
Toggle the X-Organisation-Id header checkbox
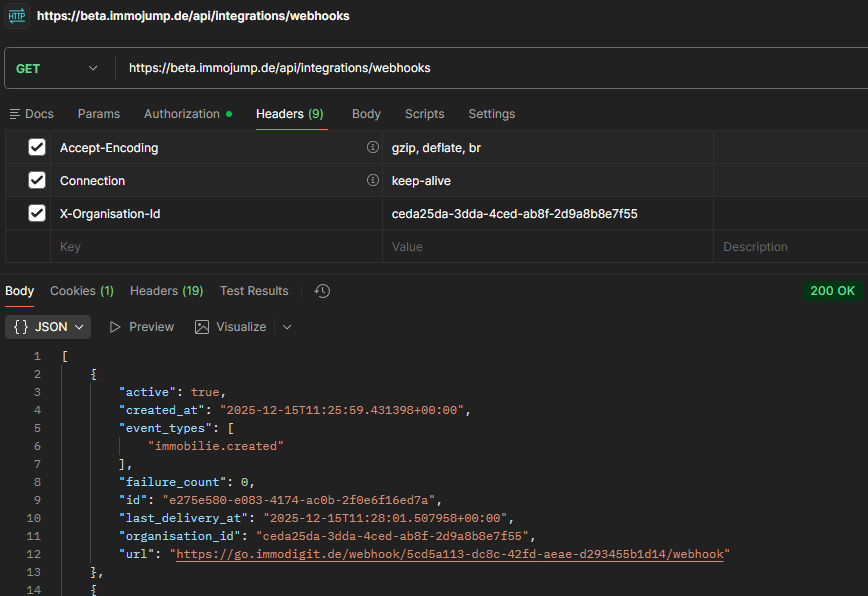click(x=37, y=213)
